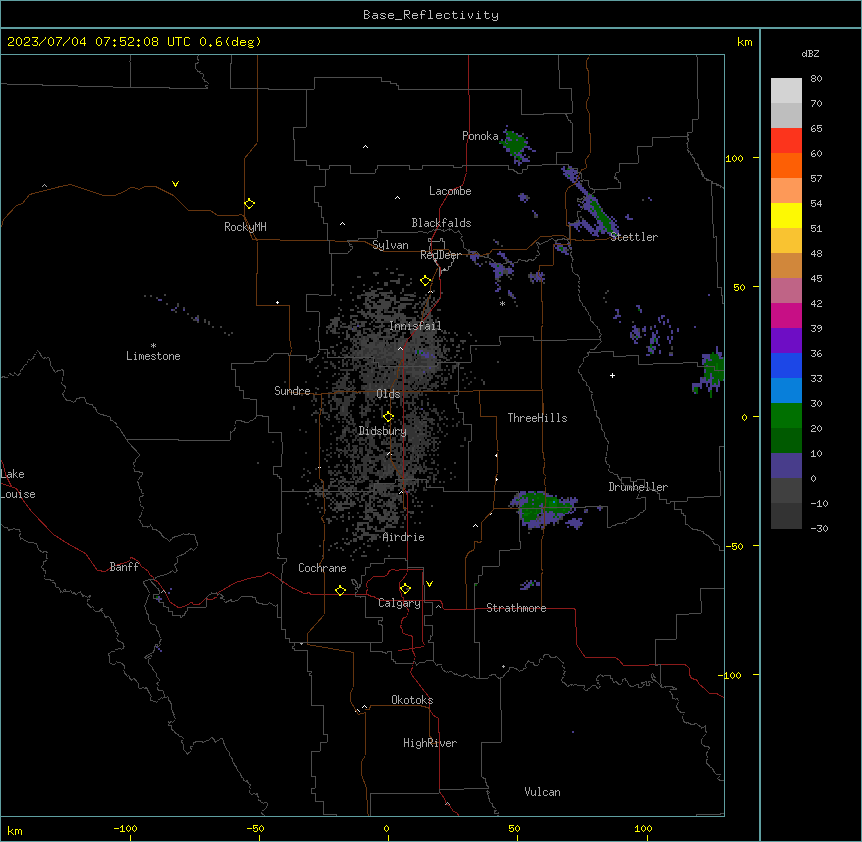The image size is (862, 842).
Task: Select the bright green 30-20 dBZ legend swatch
Action: click(786, 416)
